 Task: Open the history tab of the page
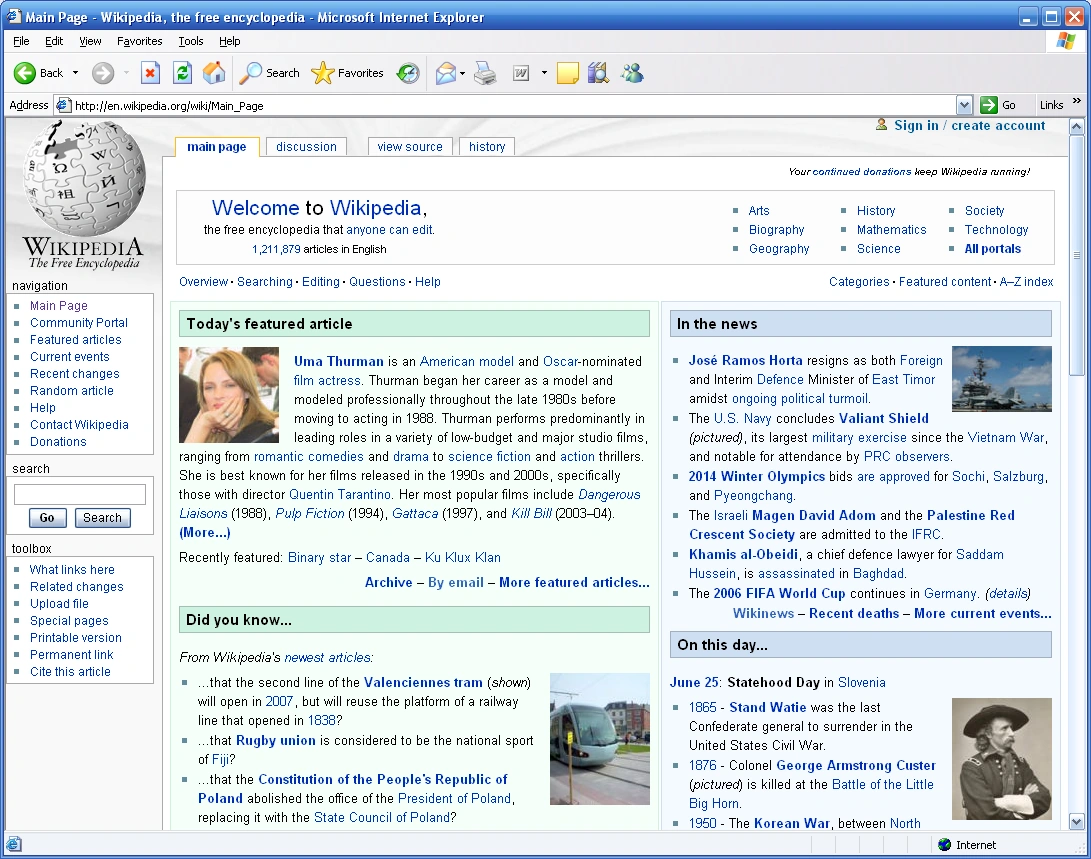487,147
